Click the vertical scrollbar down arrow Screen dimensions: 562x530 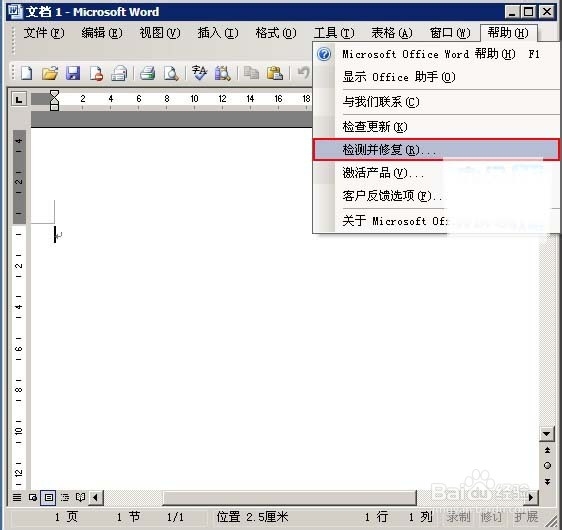click(x=547, y=434)
